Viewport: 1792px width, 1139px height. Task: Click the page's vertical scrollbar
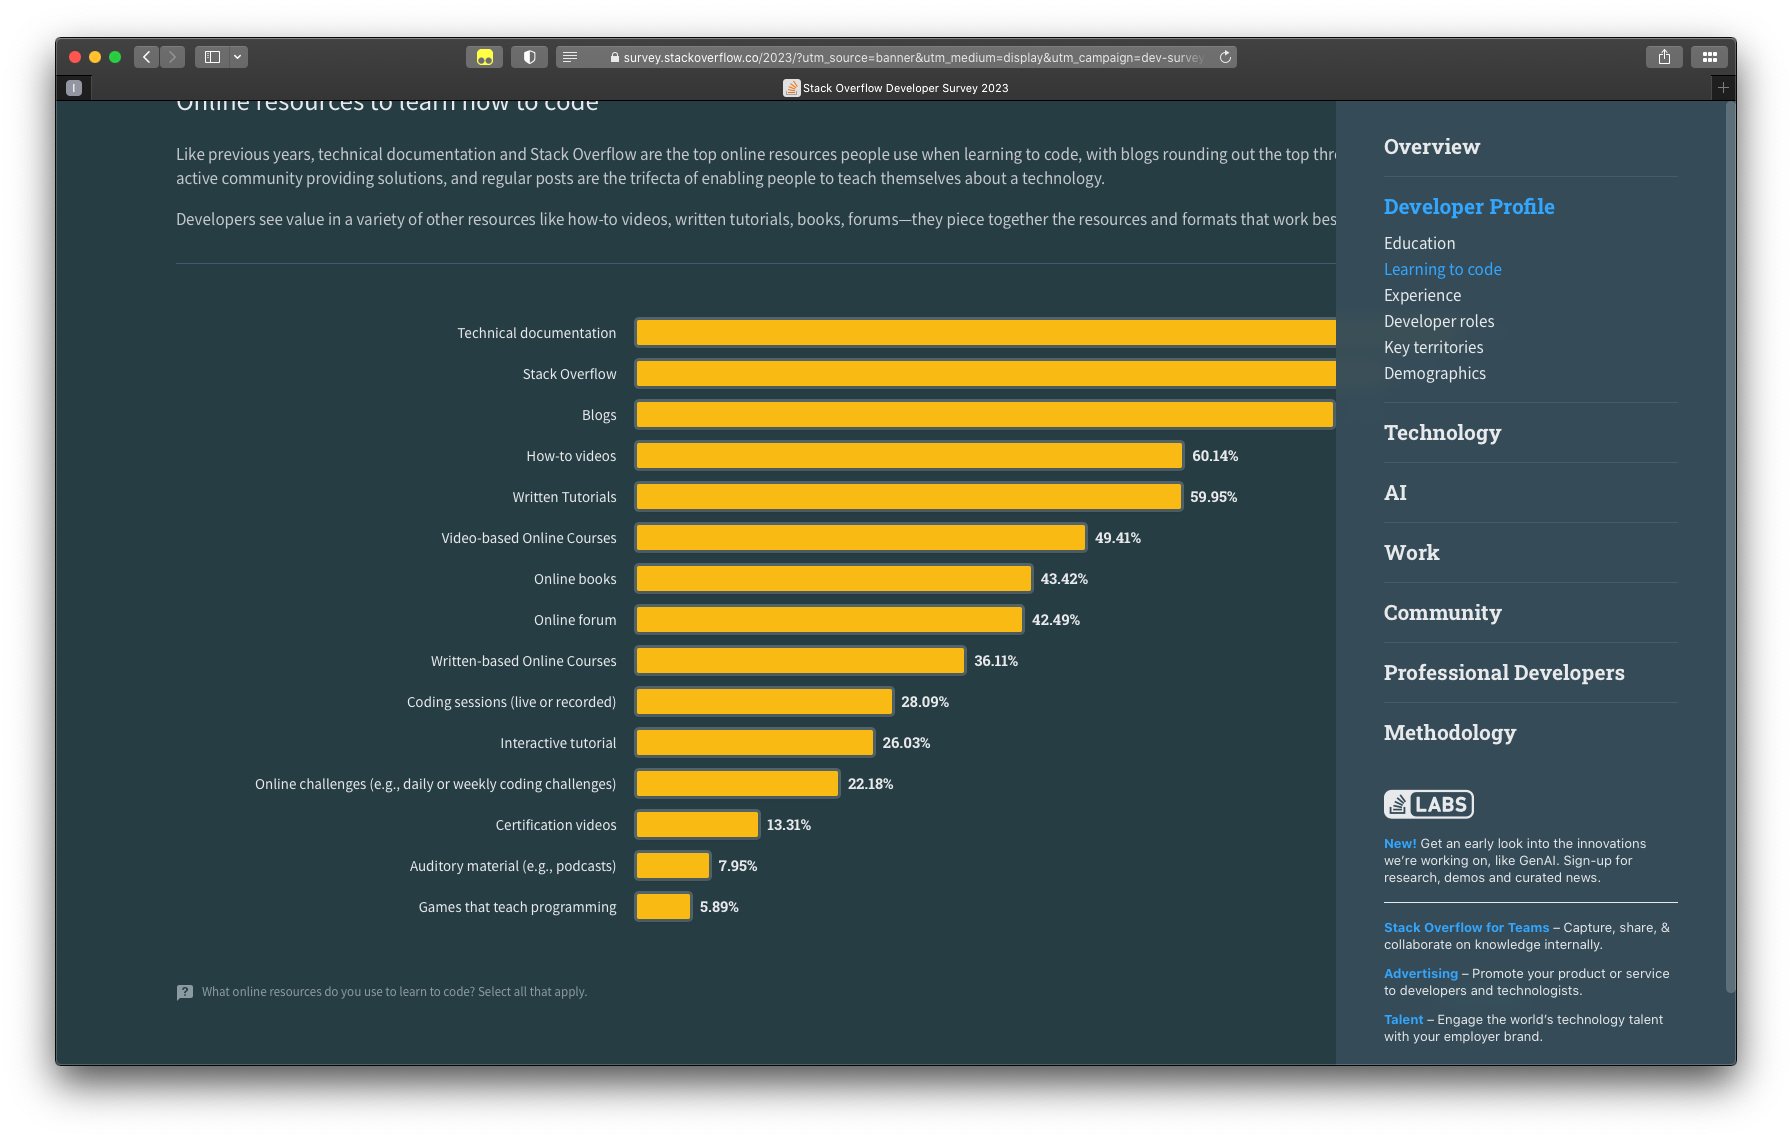[1730, 547]
